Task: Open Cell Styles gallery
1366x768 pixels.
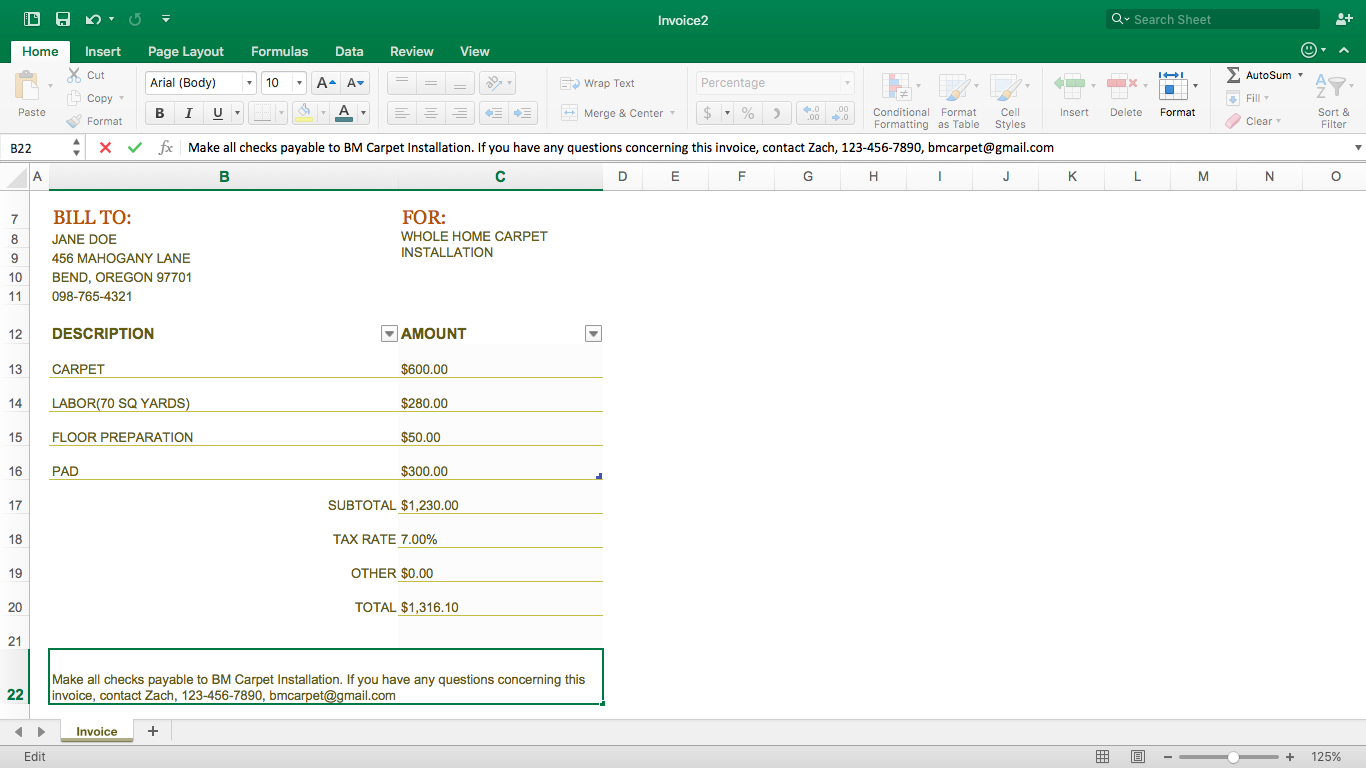Action: tap(1010, 100)
